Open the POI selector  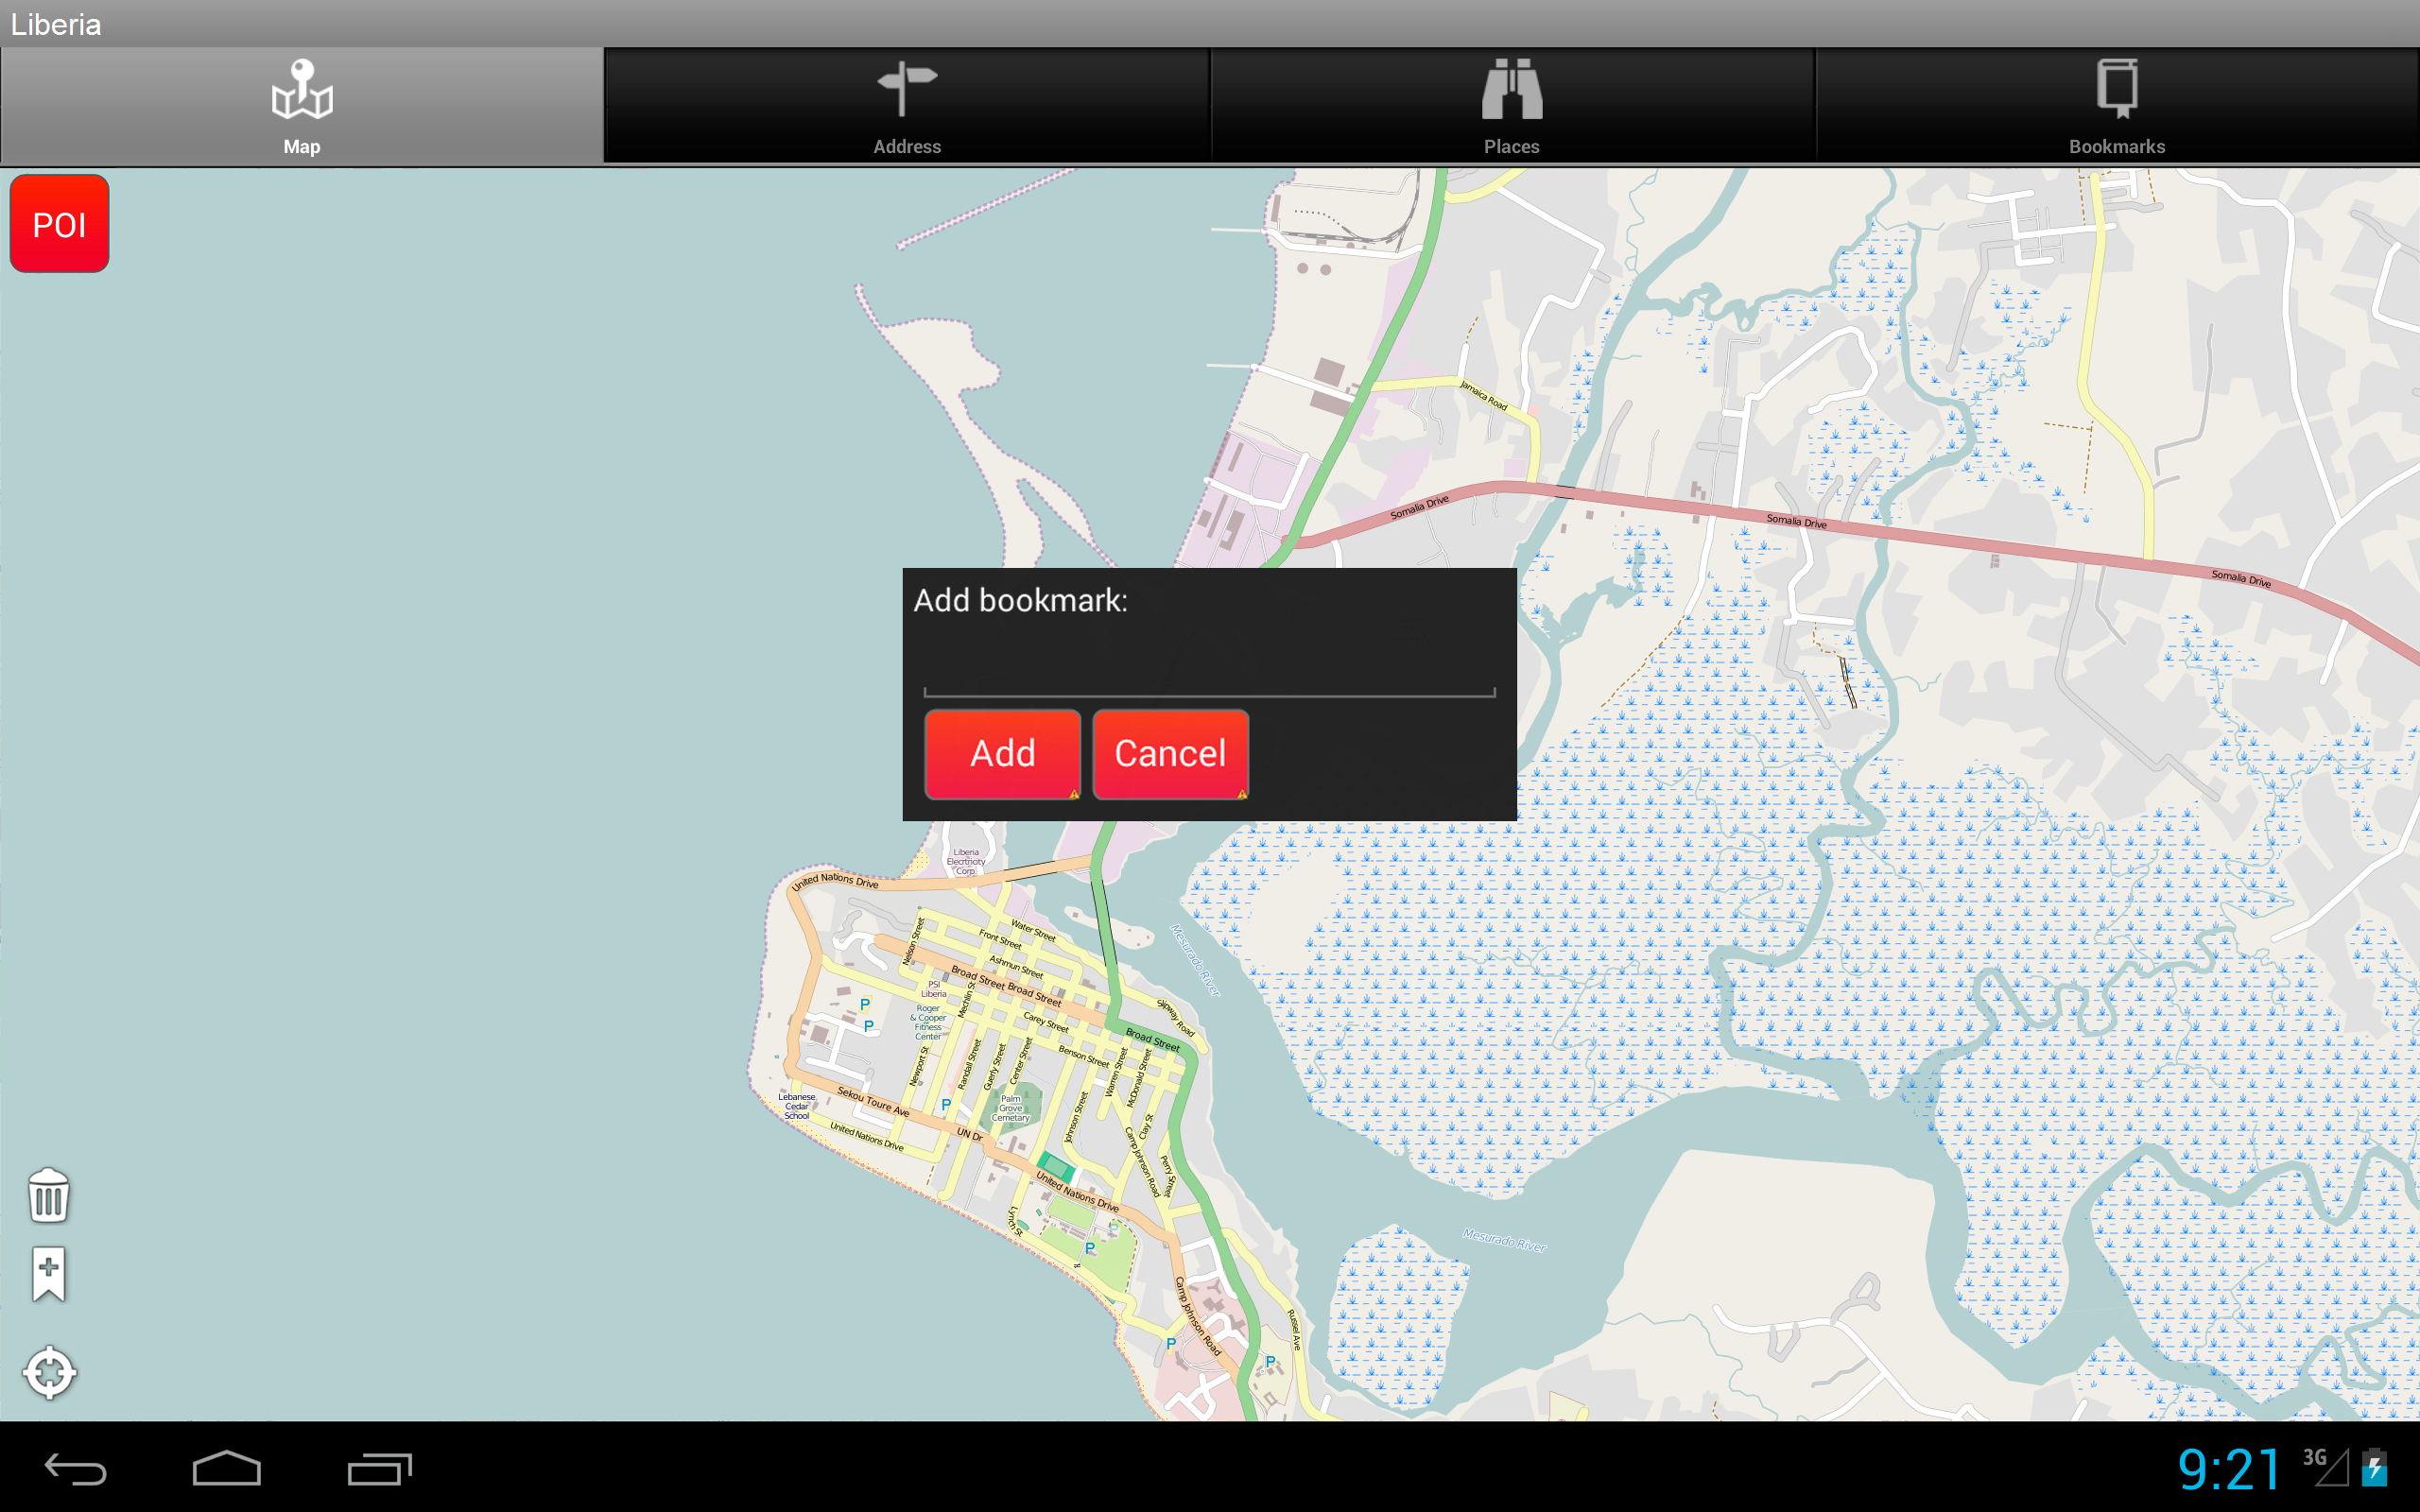pos(59,223)
